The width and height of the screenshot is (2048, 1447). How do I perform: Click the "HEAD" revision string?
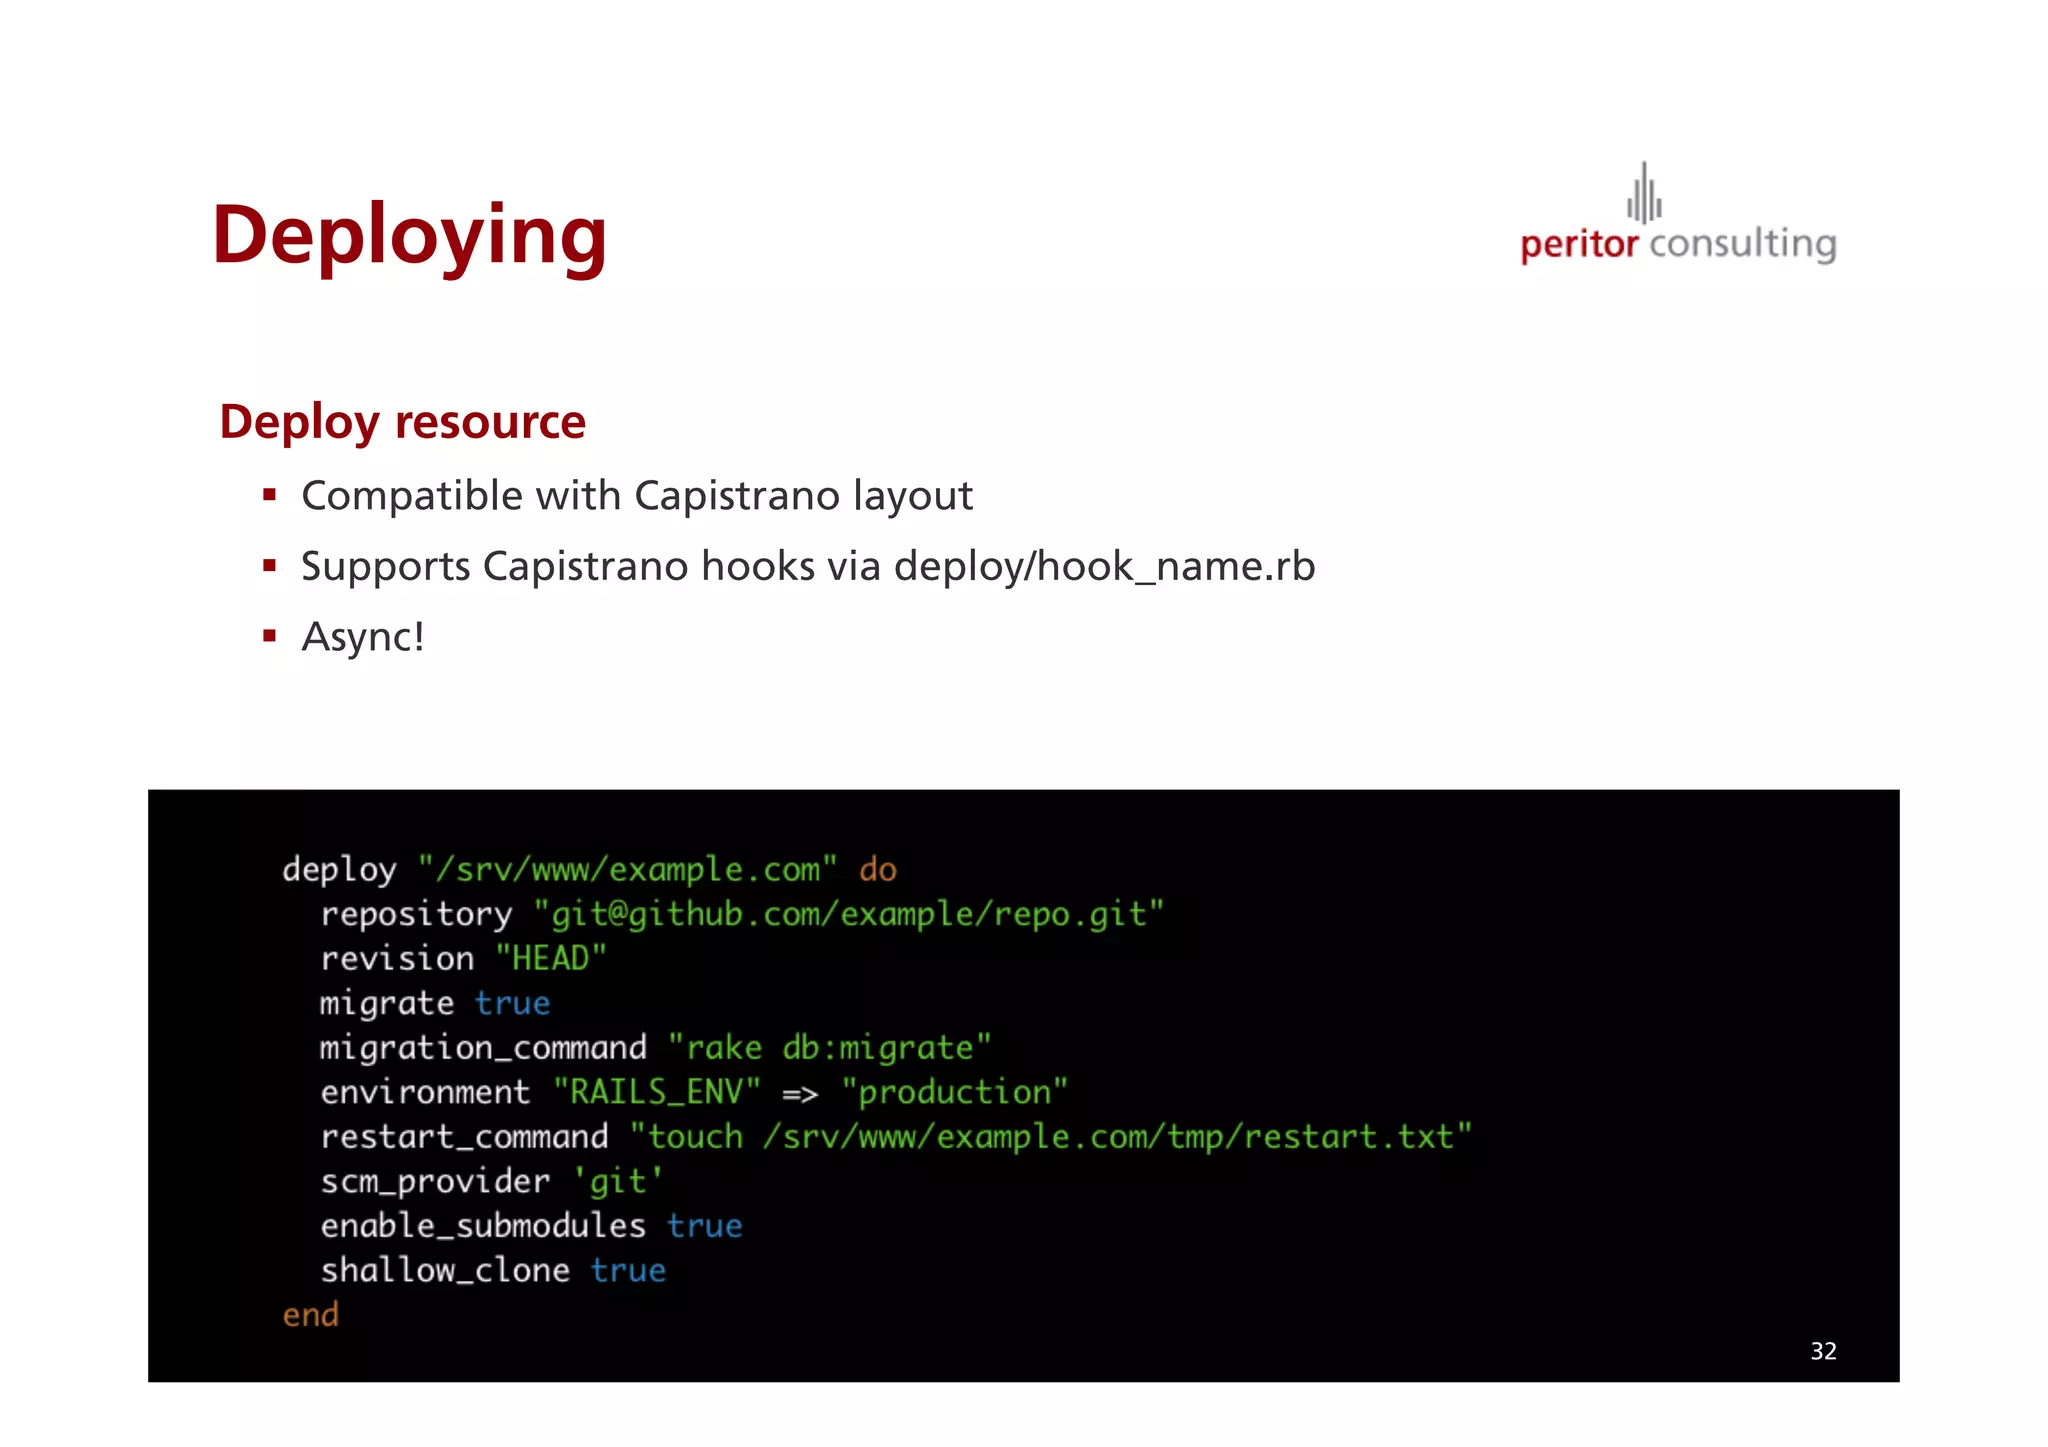pos(551,958)
